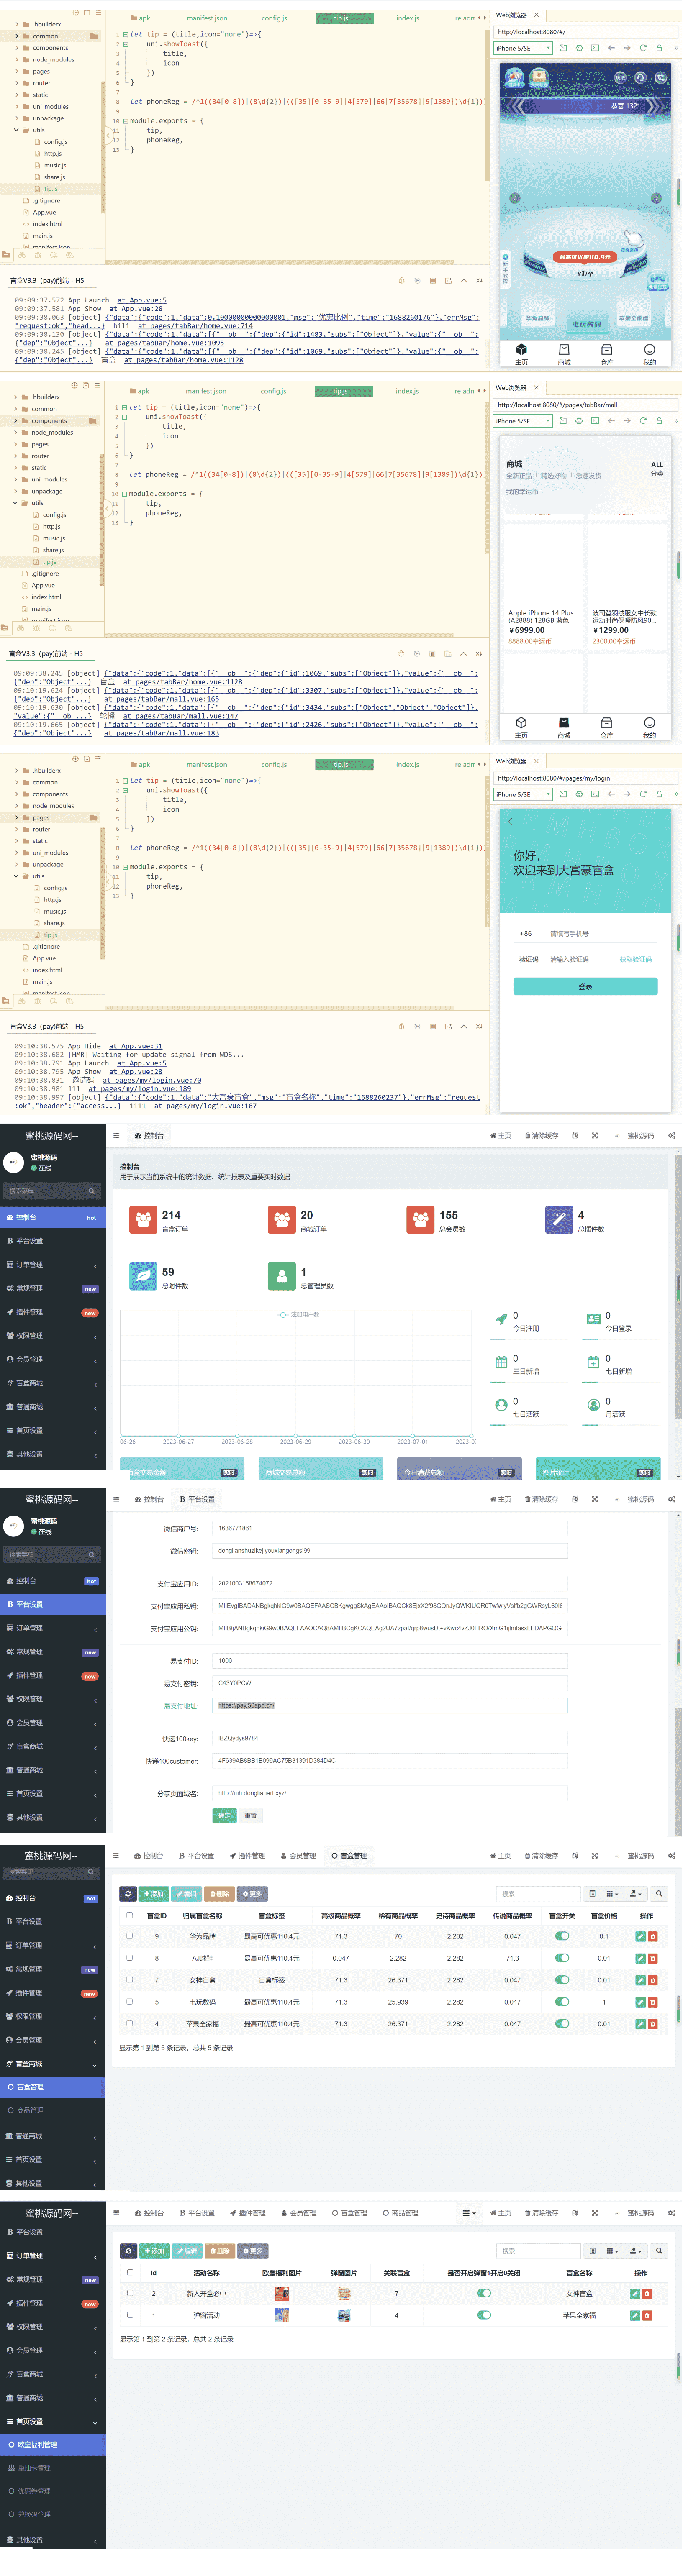Tap the ALL 分类 icon in mall preview
683x2576 pixels.
(657, 469)
